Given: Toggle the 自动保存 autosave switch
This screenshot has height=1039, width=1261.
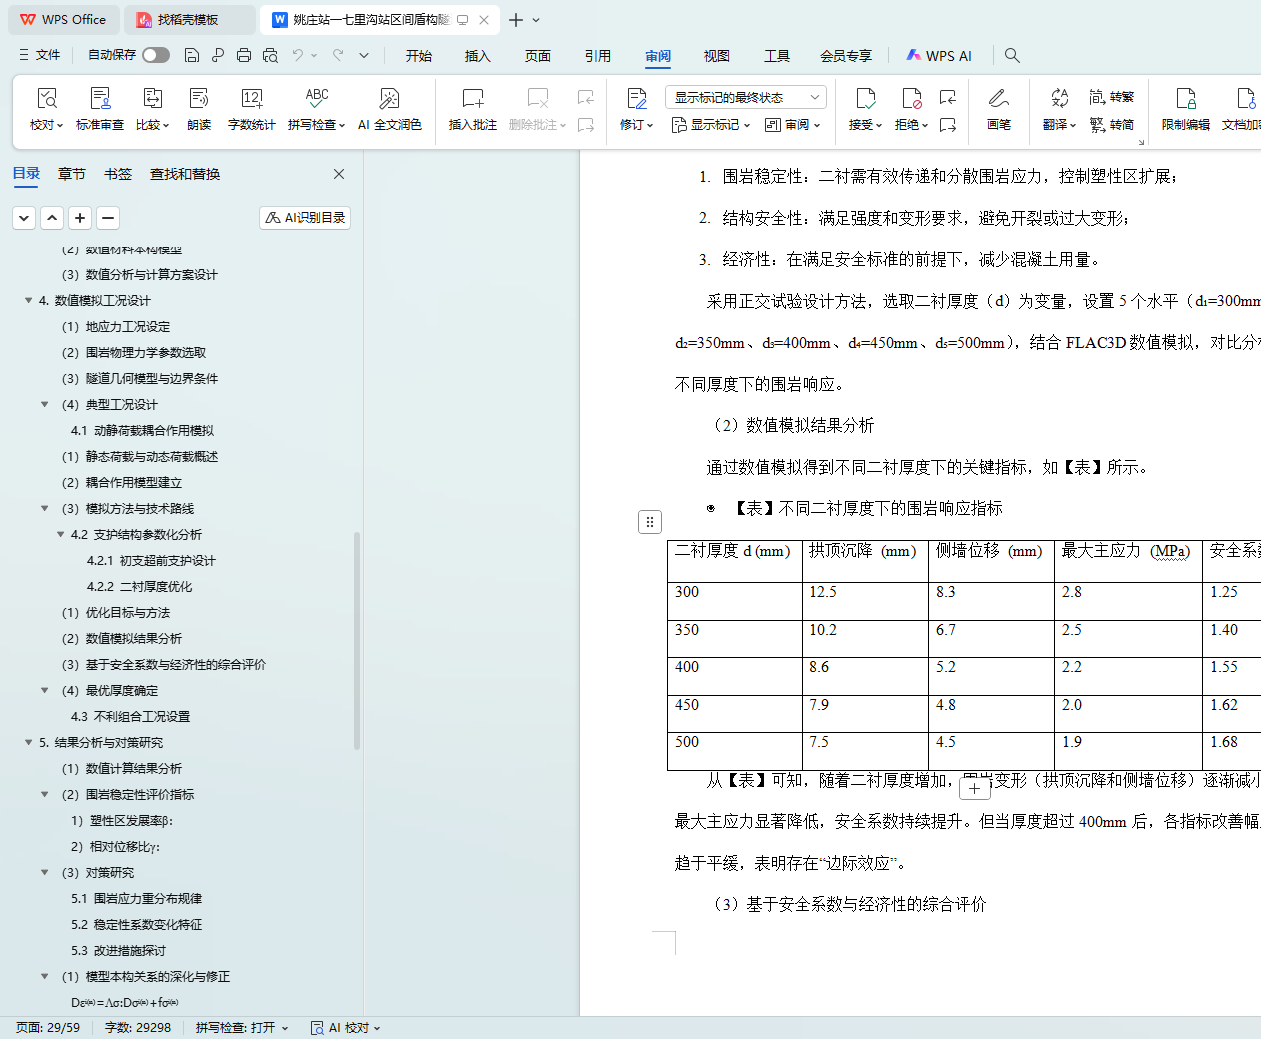Looking at the screenshot, I should point(156,55).
